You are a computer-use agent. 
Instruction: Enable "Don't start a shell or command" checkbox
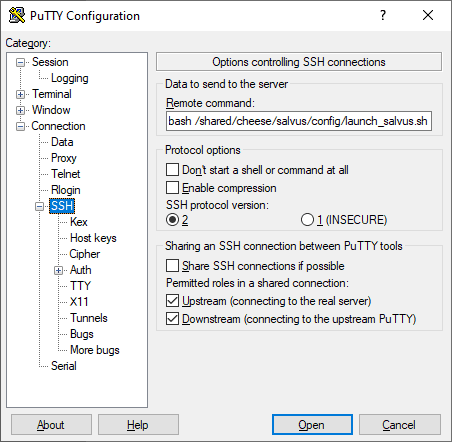[172, 169]
